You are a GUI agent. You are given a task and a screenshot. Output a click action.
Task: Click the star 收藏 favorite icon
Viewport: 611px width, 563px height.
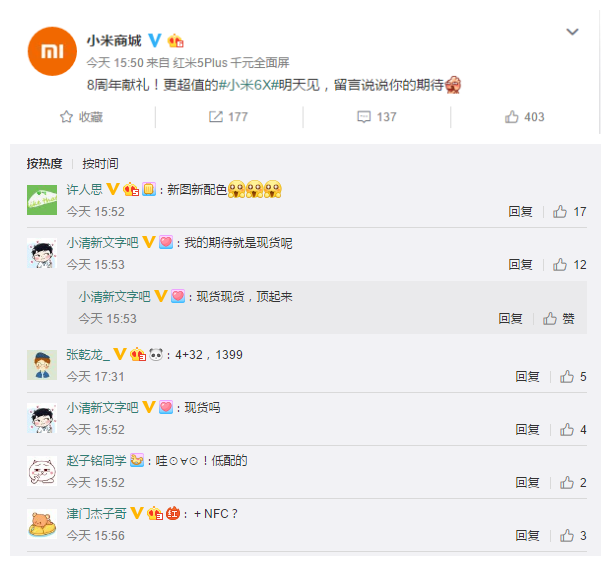67,117
